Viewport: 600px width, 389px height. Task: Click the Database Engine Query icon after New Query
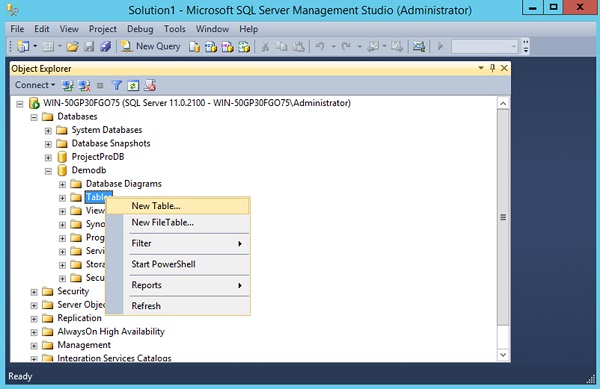point(194,47)
